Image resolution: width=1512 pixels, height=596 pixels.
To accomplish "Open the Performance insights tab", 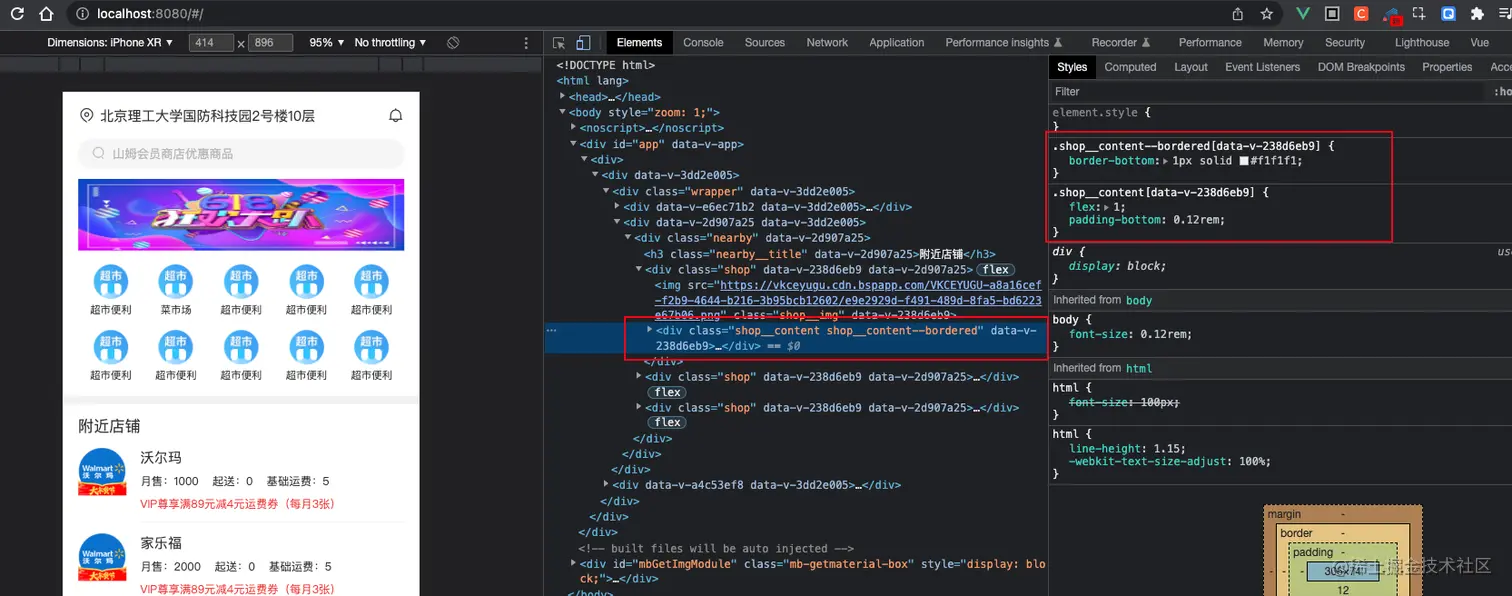I will coord(1003,43).
